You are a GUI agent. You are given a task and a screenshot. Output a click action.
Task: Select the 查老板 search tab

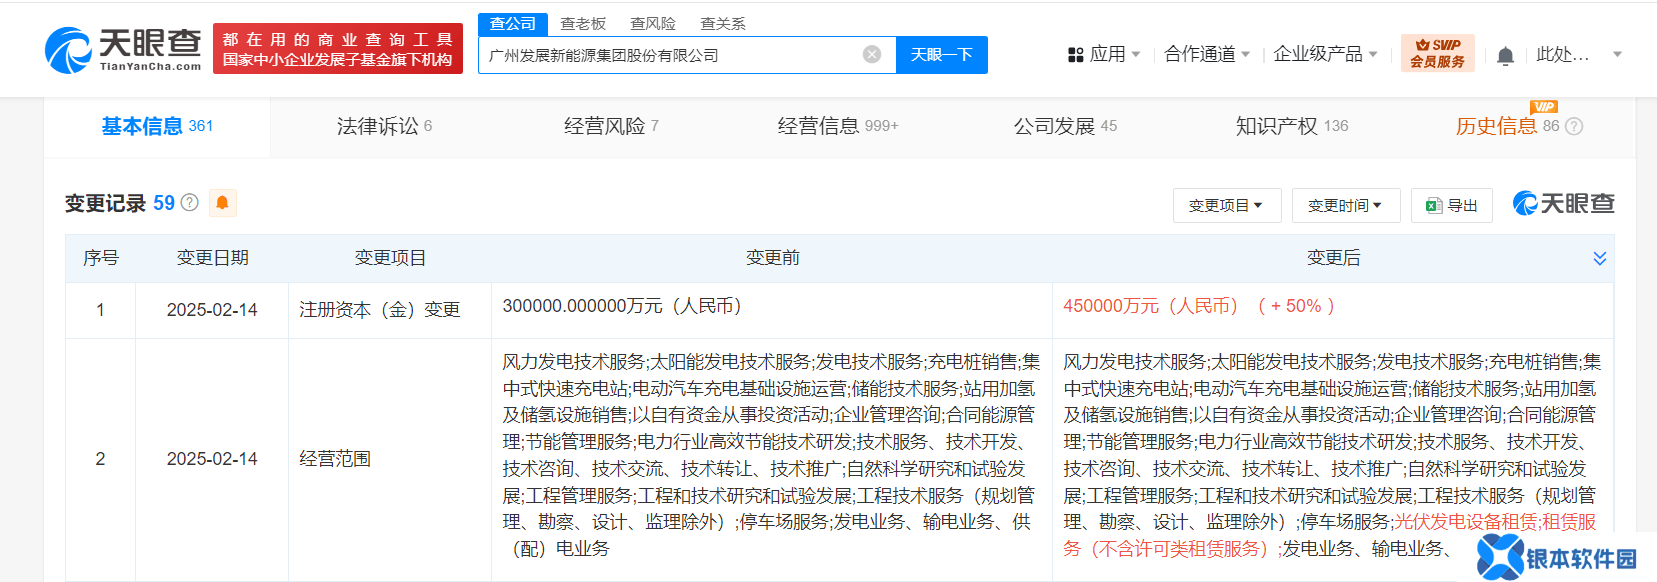(x=583, y=23)
